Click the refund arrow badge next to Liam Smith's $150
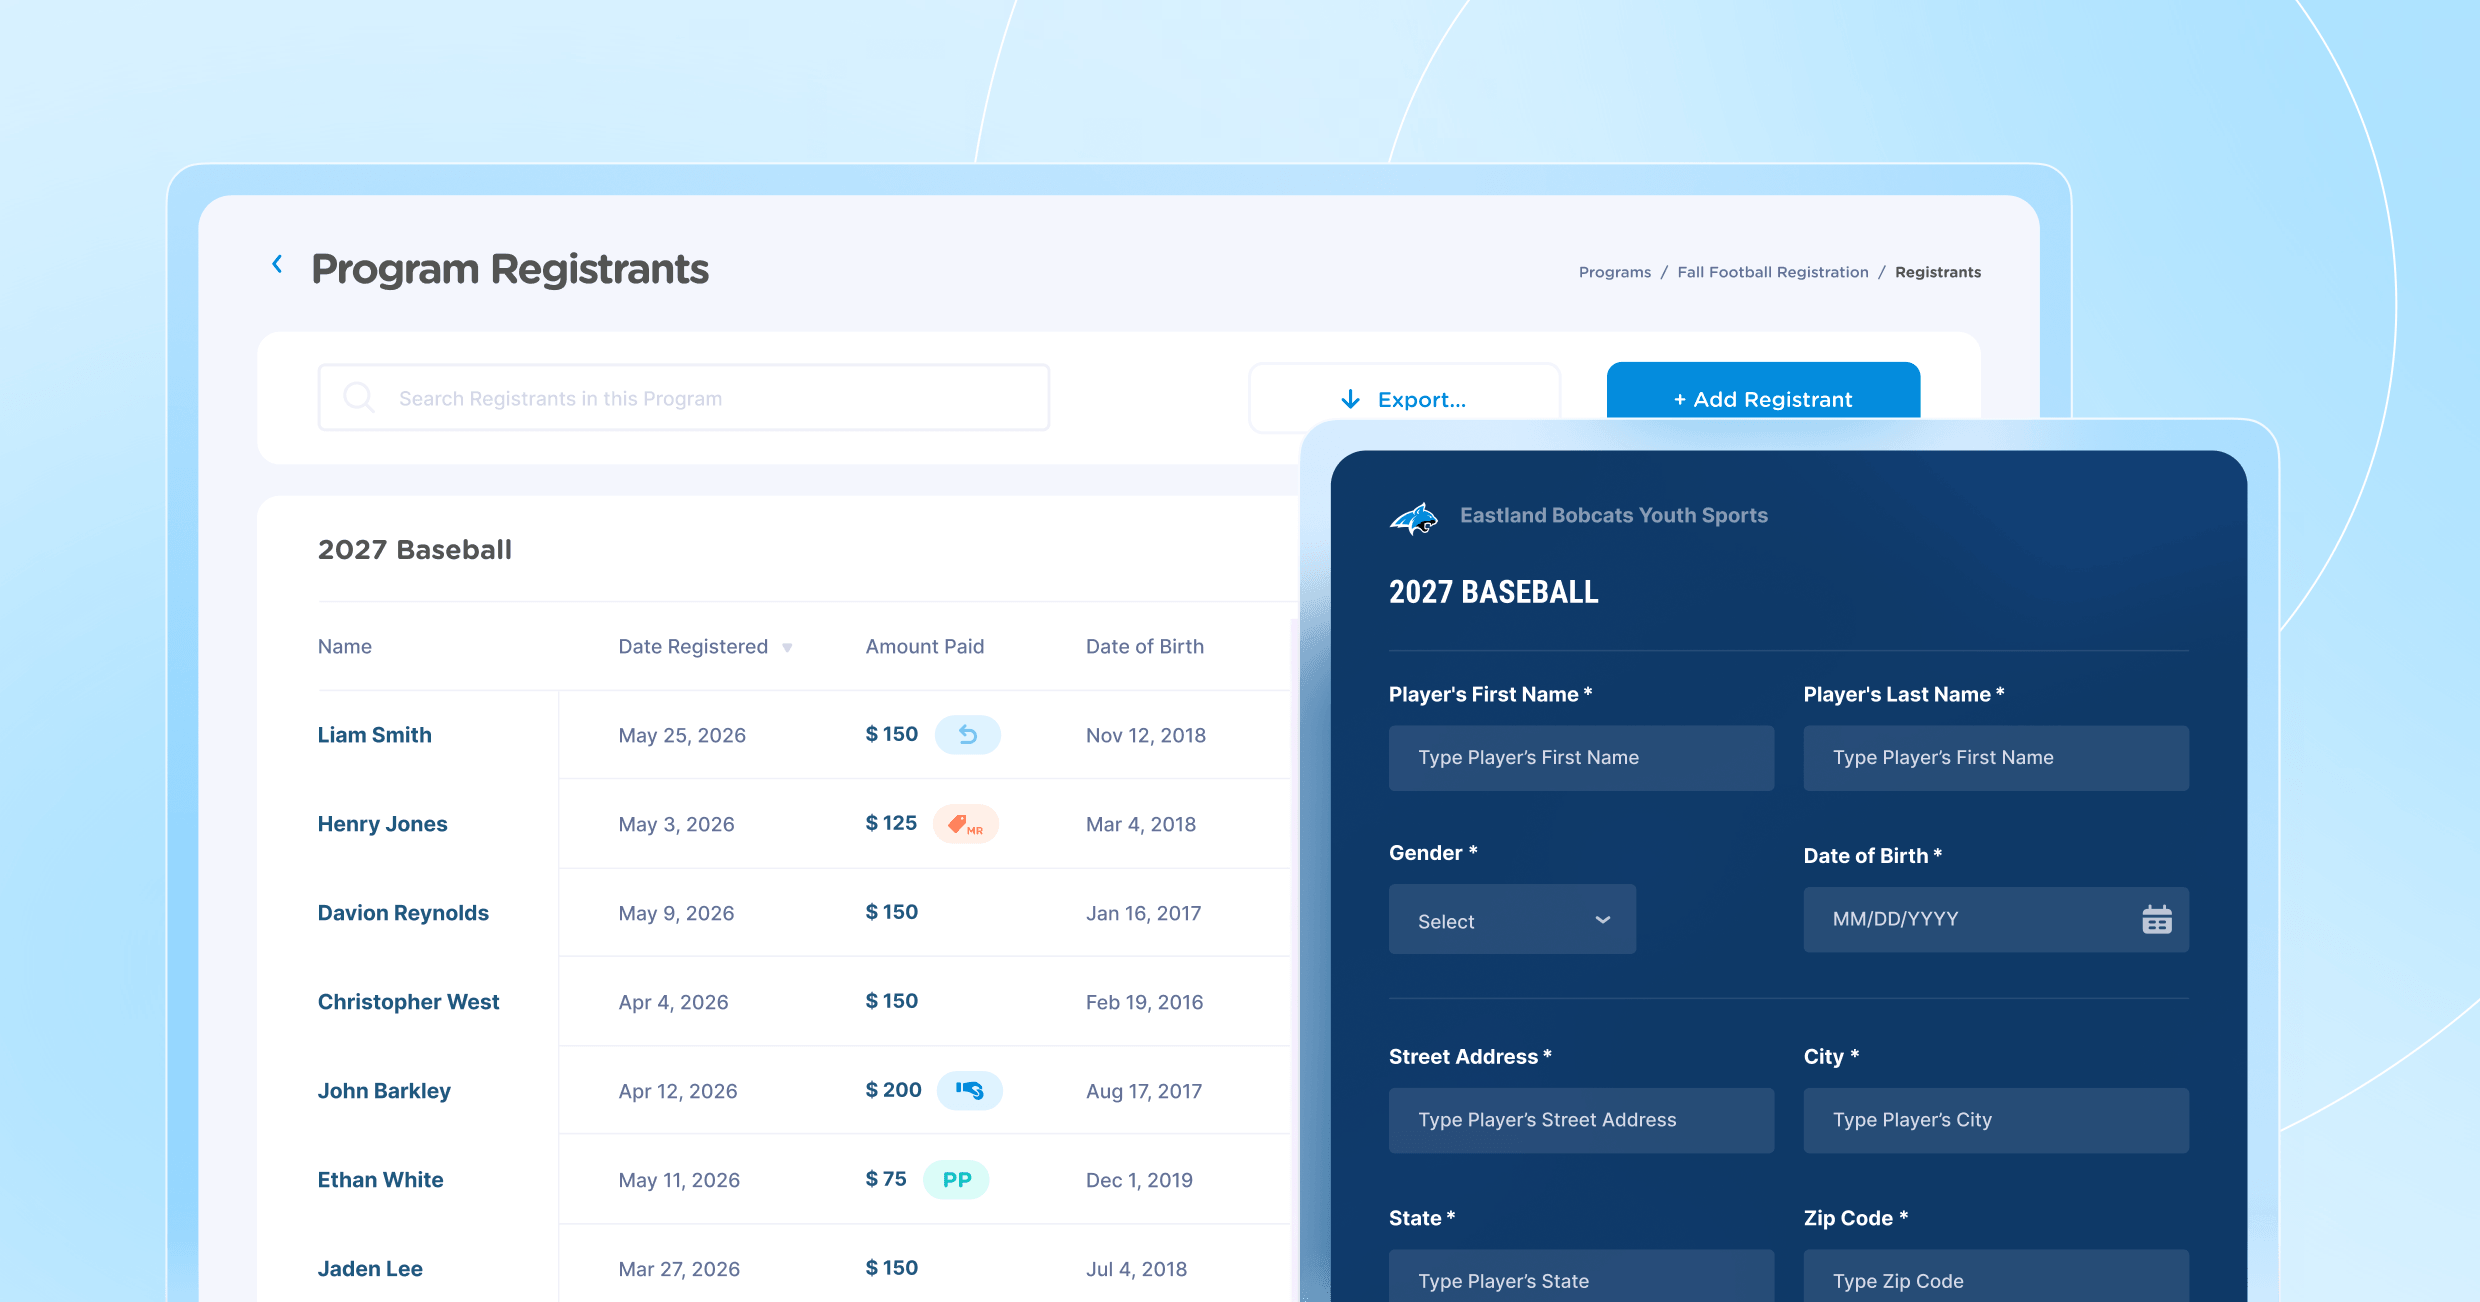The height and width of the screenshot is (1302, 2480). pos(967,735)
